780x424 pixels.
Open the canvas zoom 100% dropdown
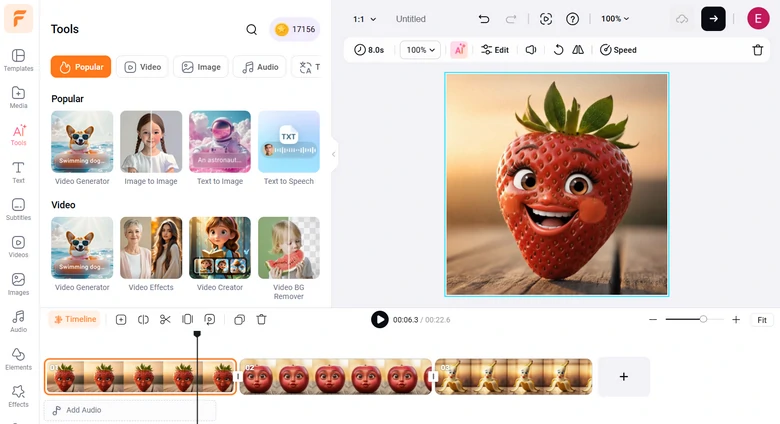[615, 18]
